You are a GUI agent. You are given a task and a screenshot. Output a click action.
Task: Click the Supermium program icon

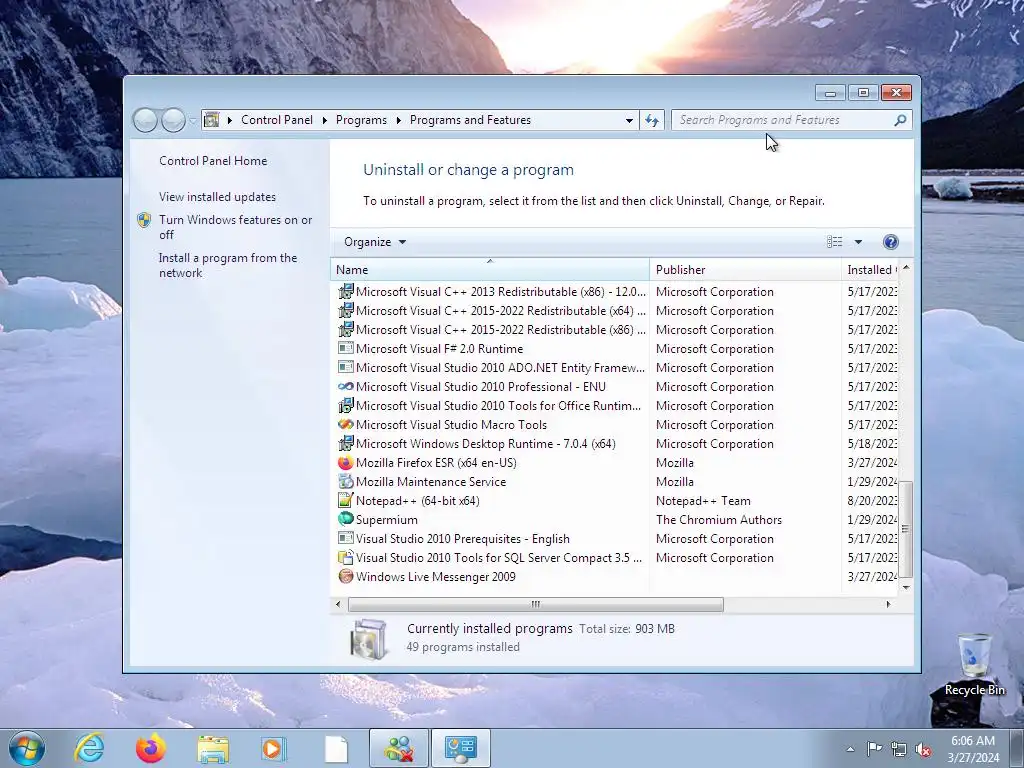pyautogui.click(x=345, y=519)
